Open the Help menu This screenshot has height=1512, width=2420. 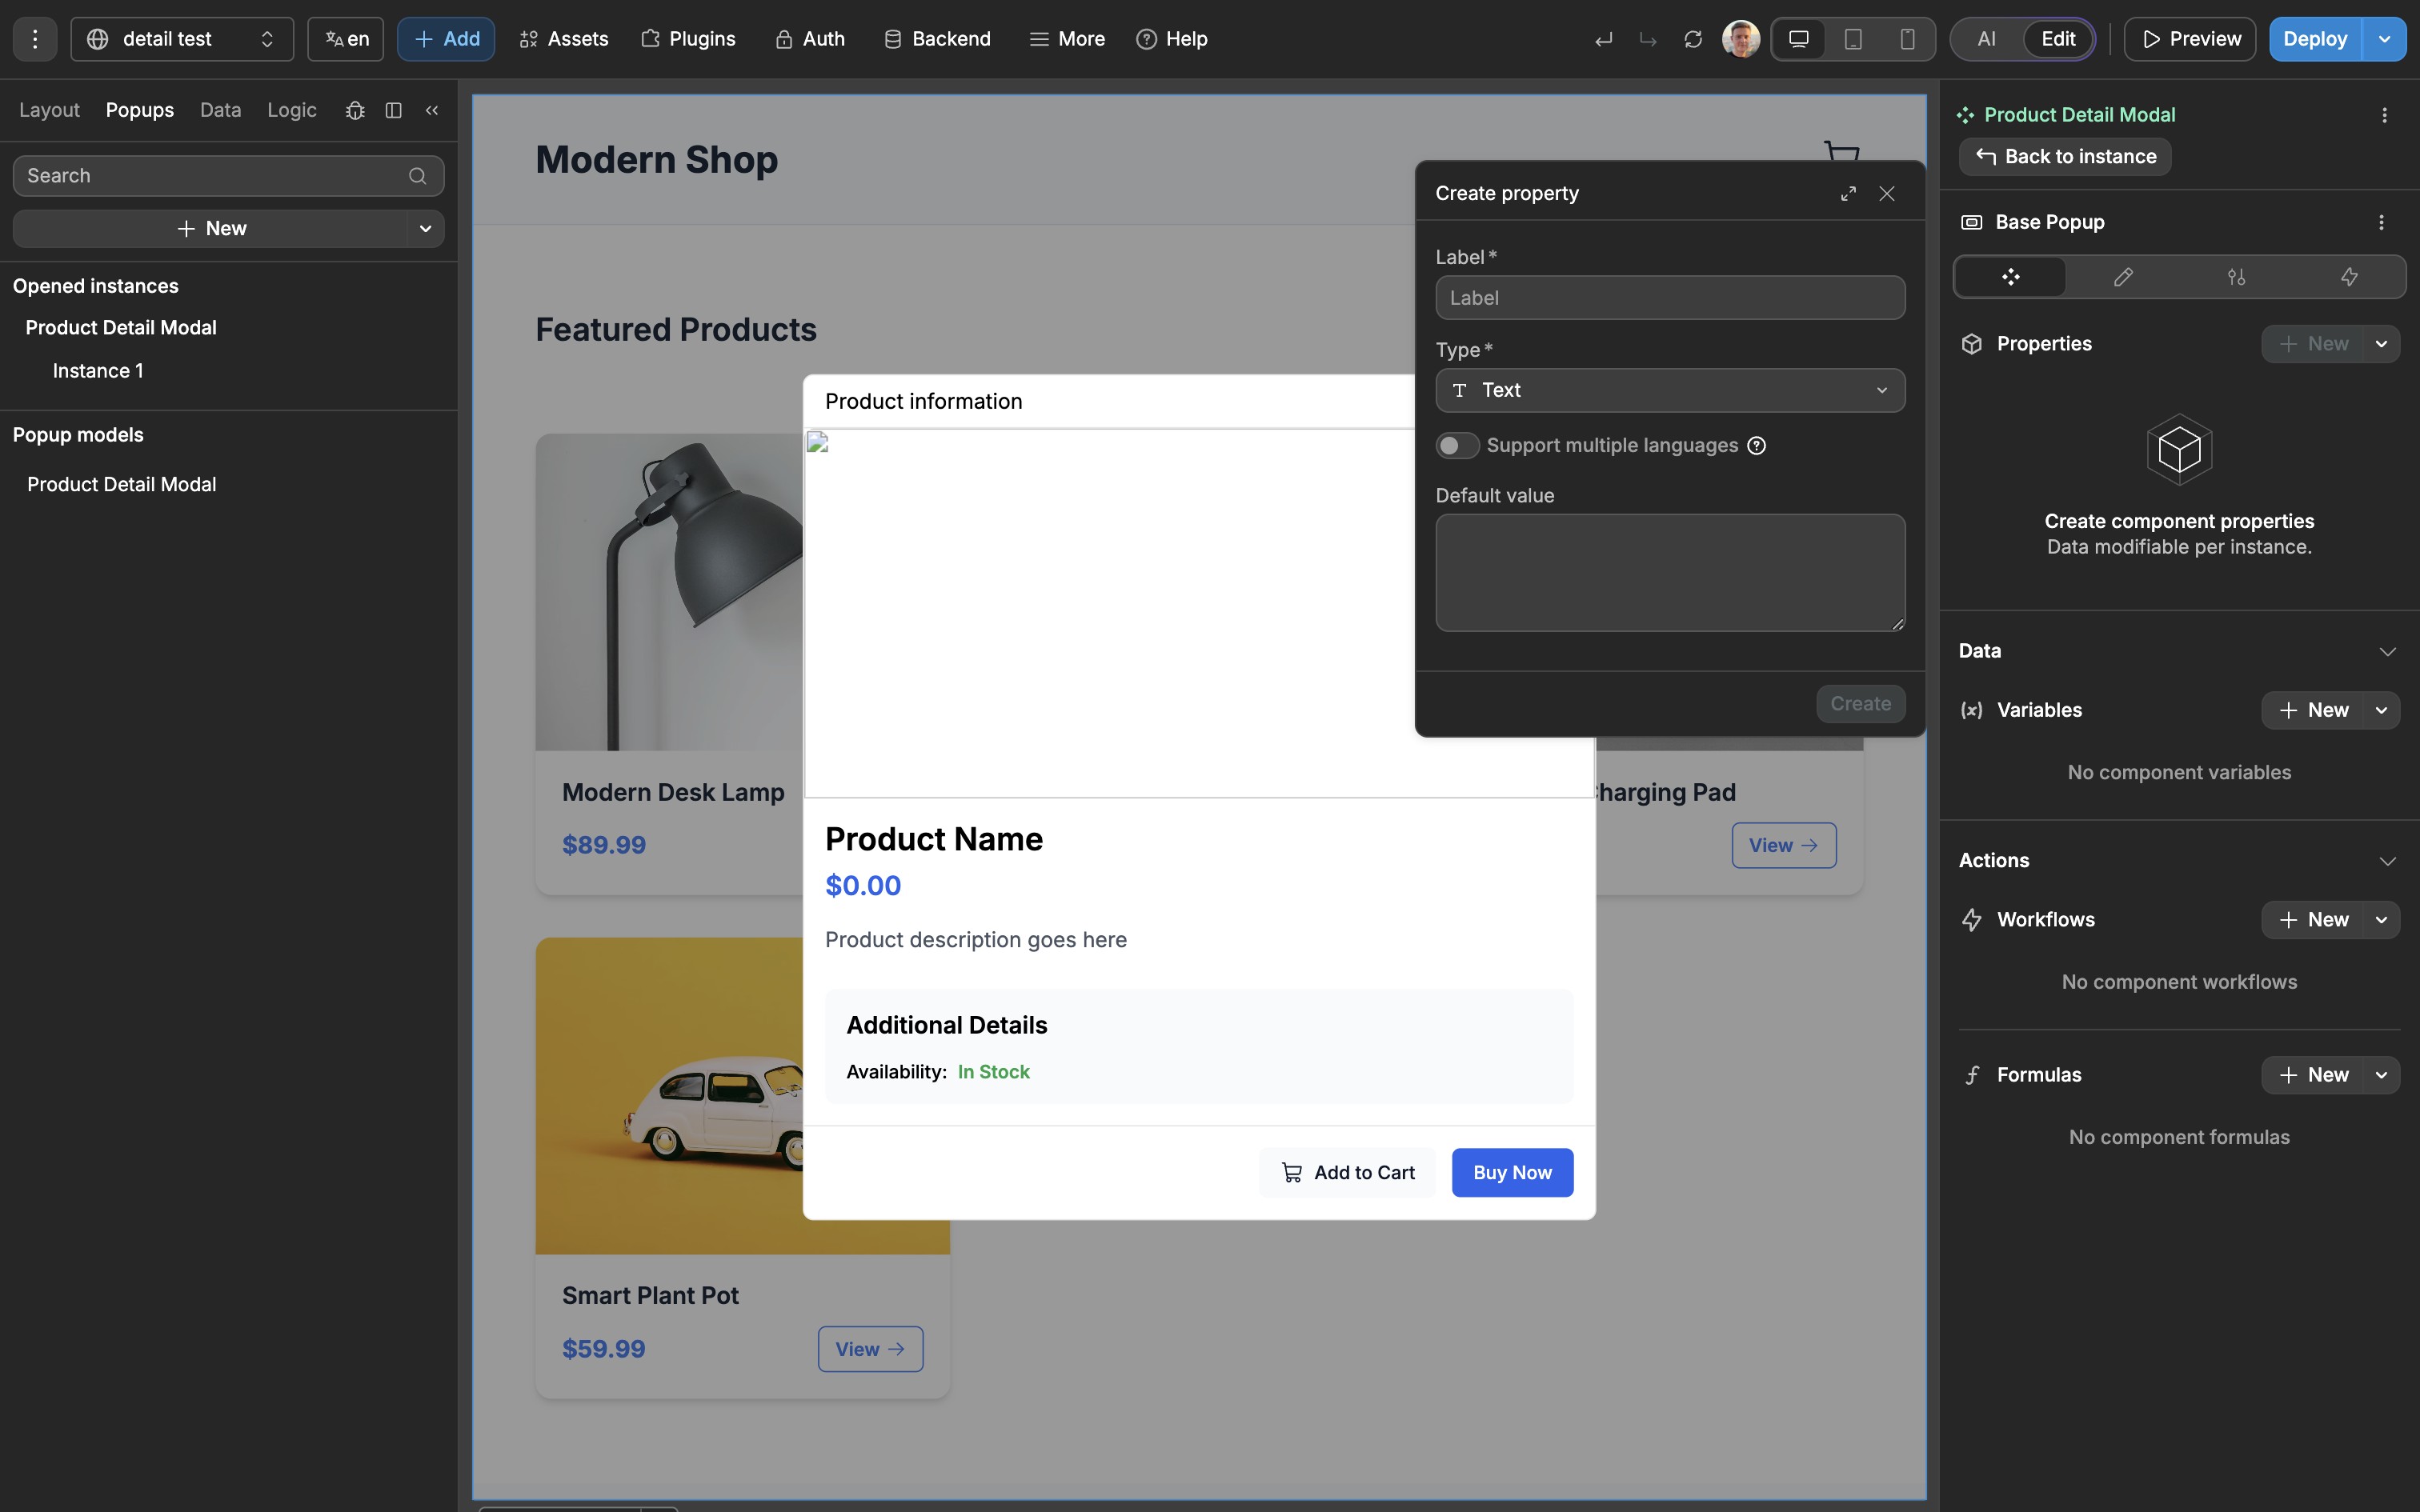pos(1172,39)
